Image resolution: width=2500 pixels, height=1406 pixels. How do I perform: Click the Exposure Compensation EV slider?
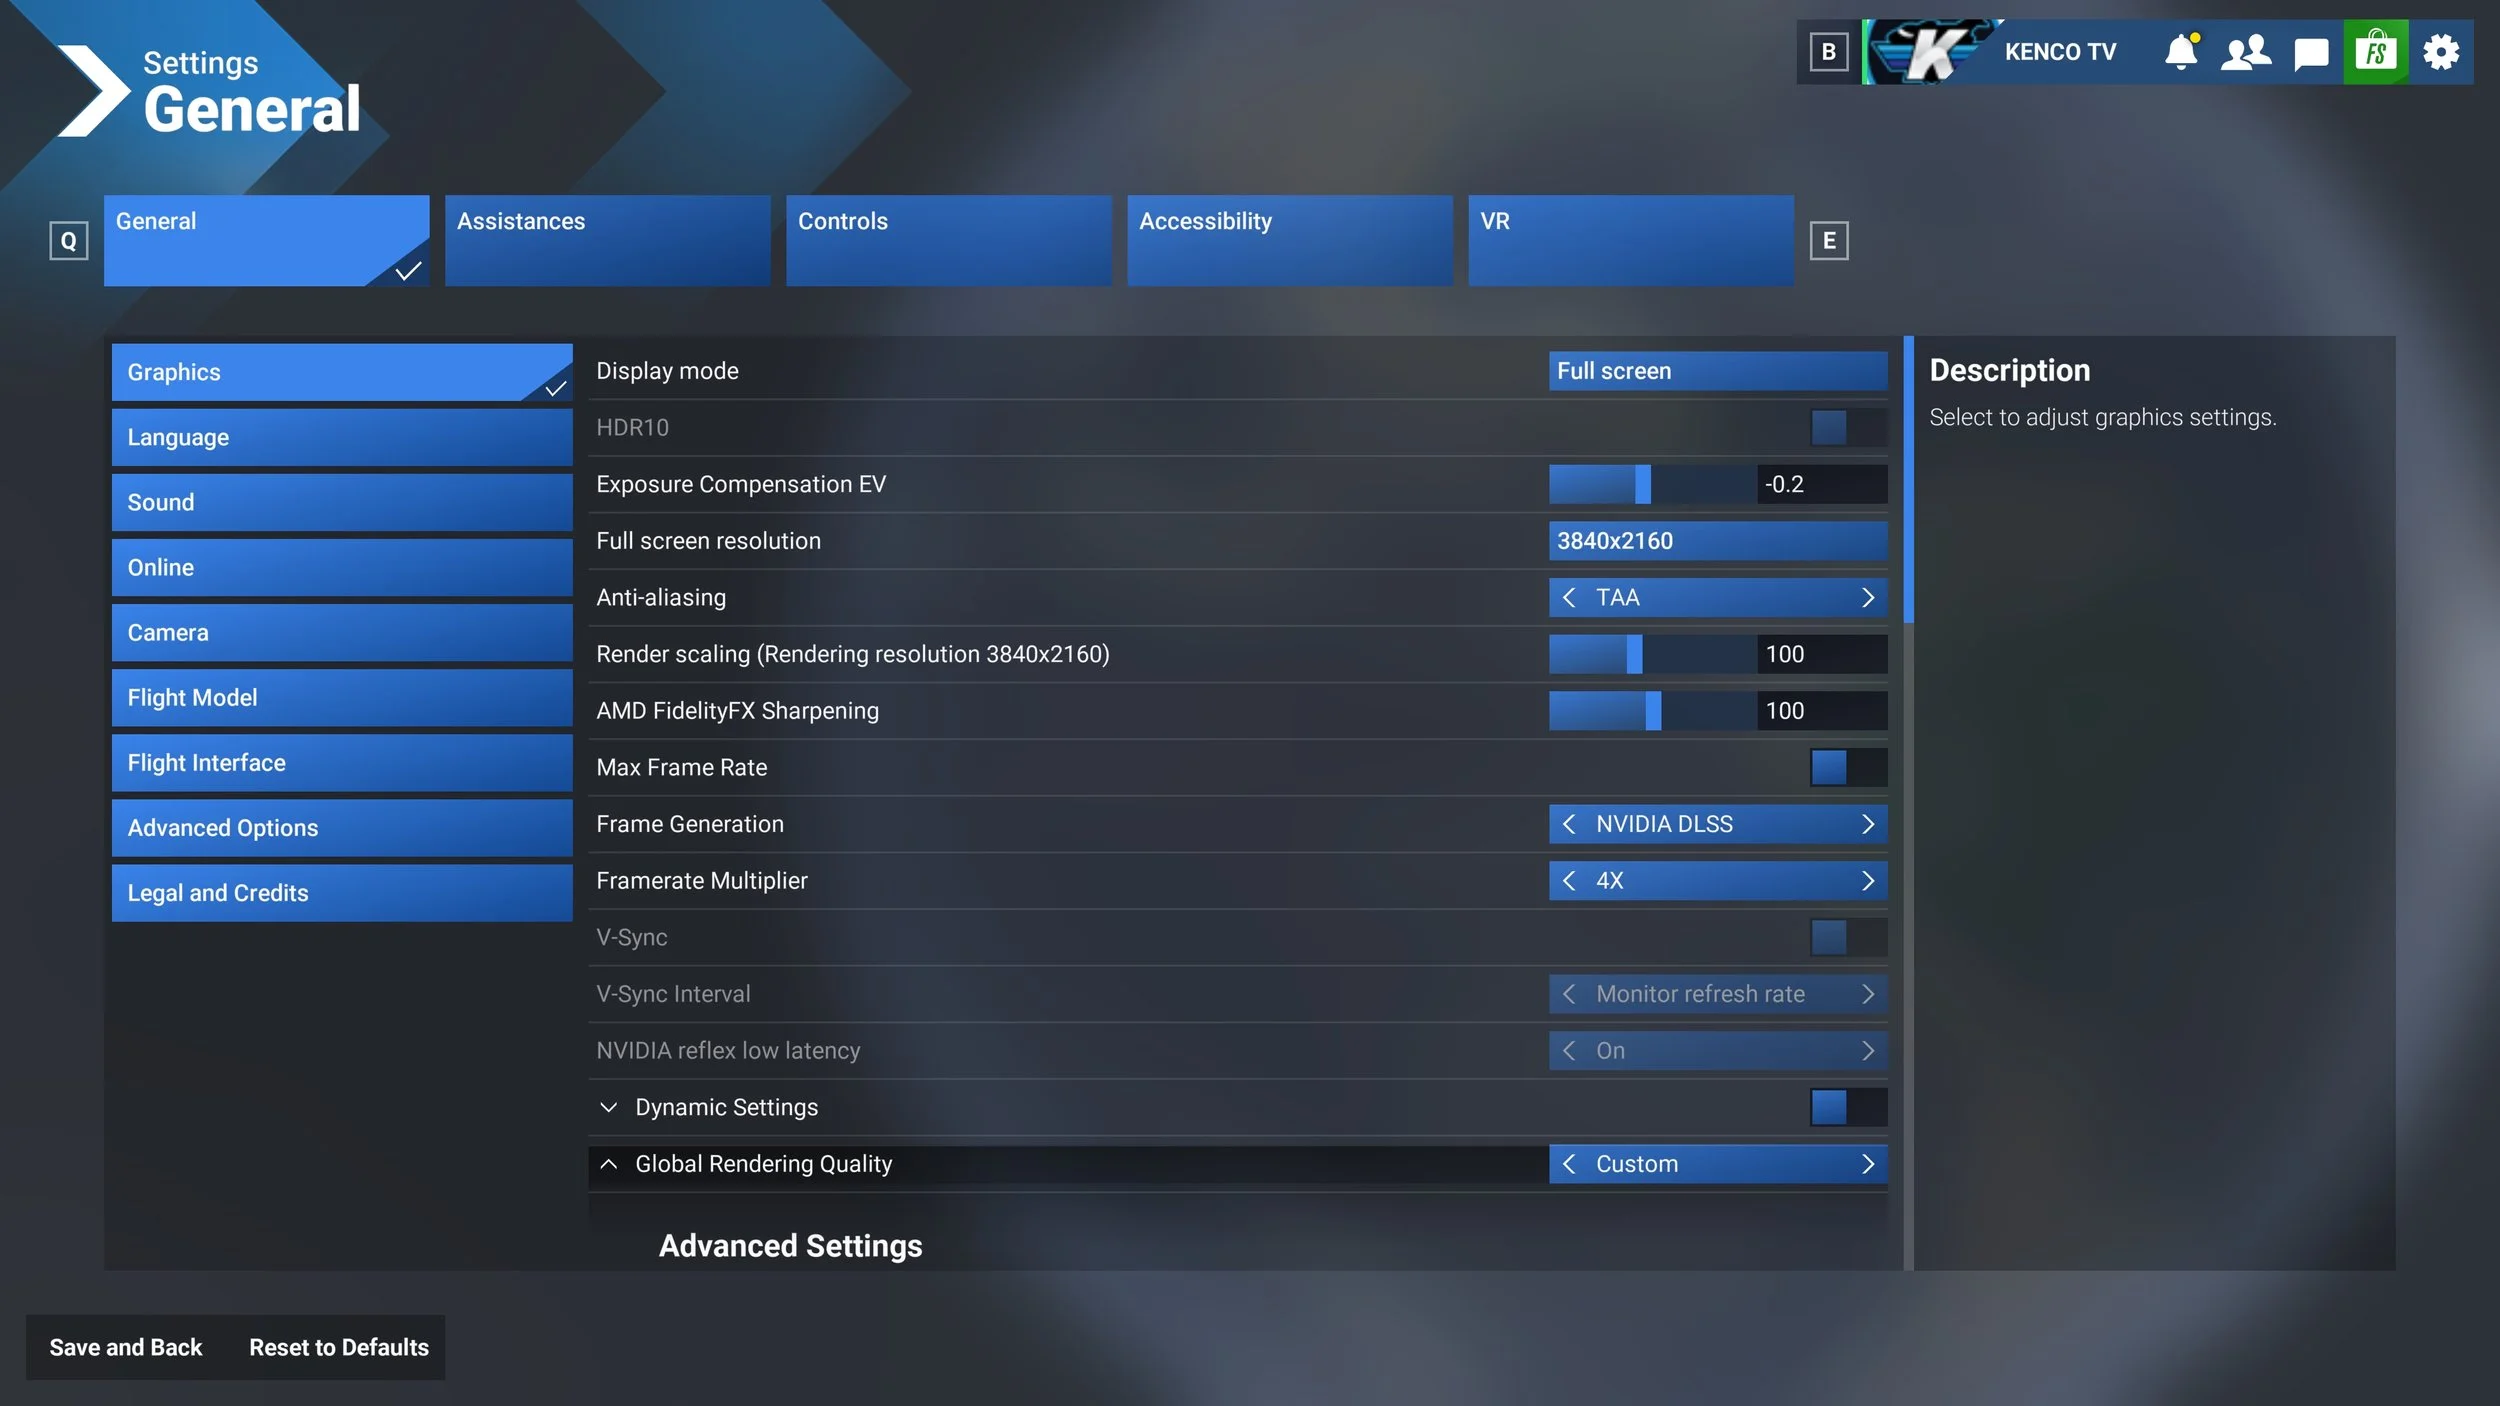click(x=1651, y=485)
